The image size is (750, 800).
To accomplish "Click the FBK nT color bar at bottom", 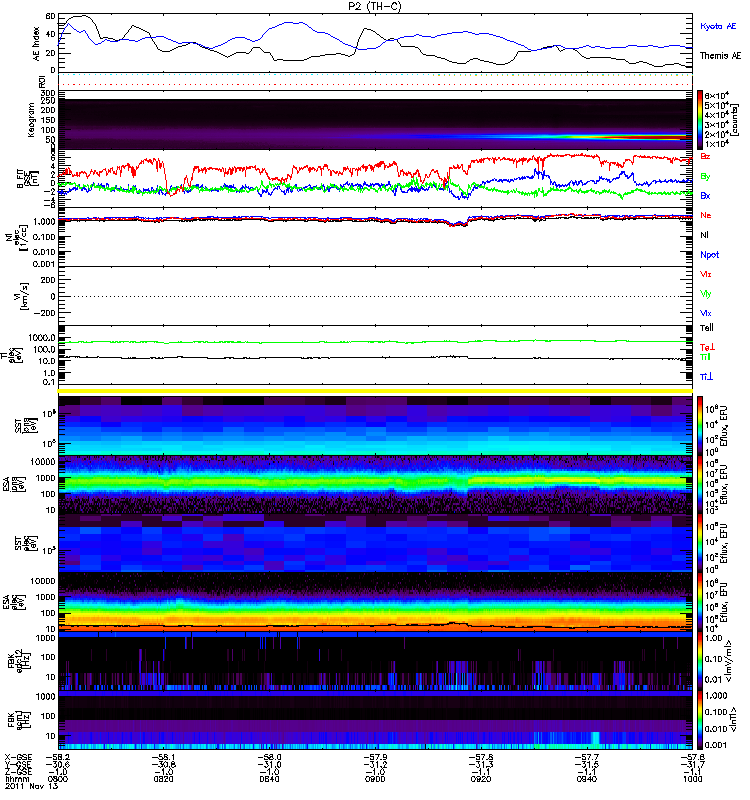I will [702, 719].
